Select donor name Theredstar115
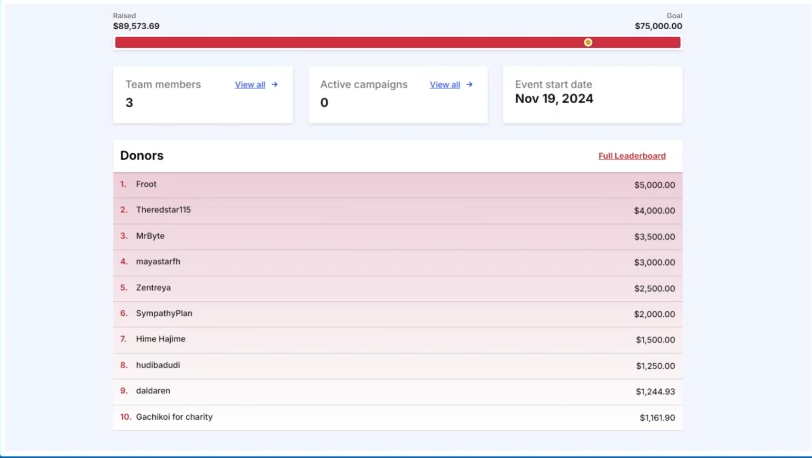 pos(163,210)
